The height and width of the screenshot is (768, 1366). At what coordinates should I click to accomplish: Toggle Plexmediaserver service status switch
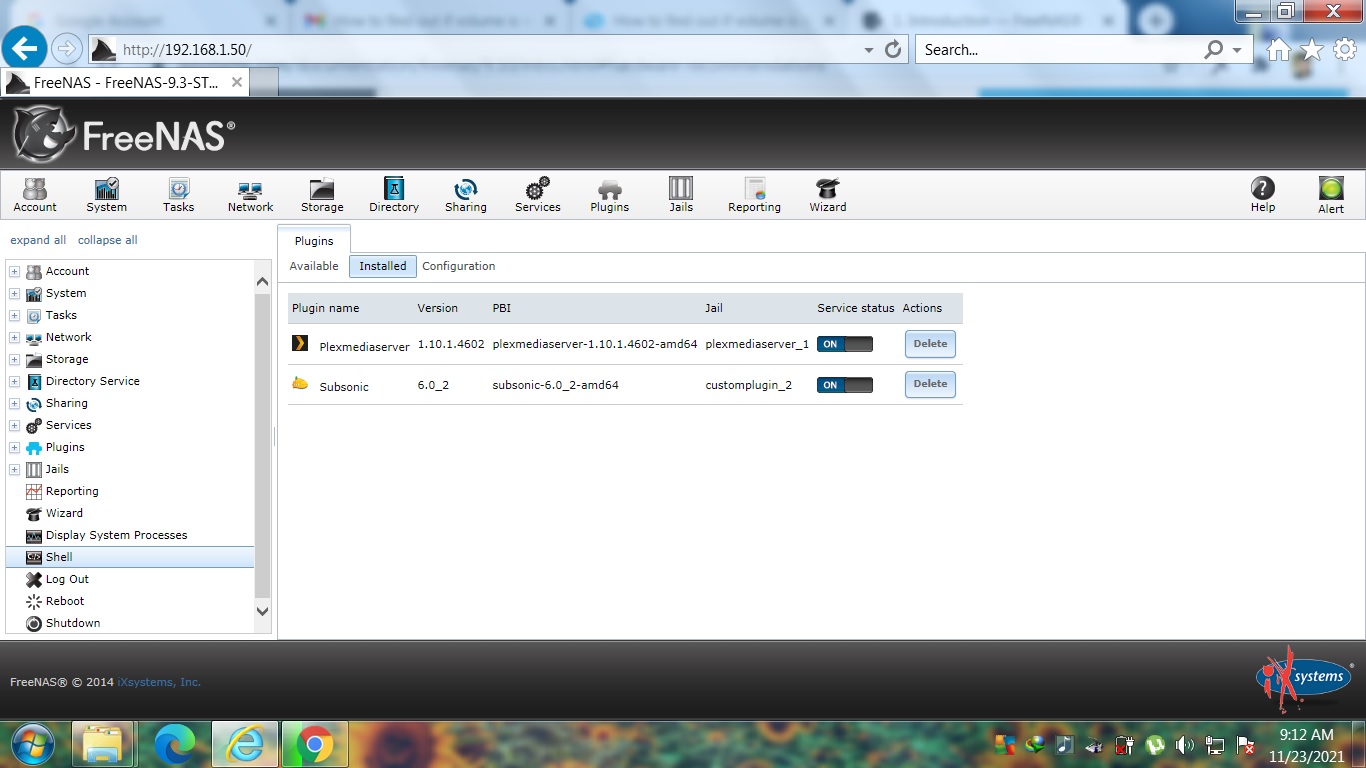[x=845, y=344]
